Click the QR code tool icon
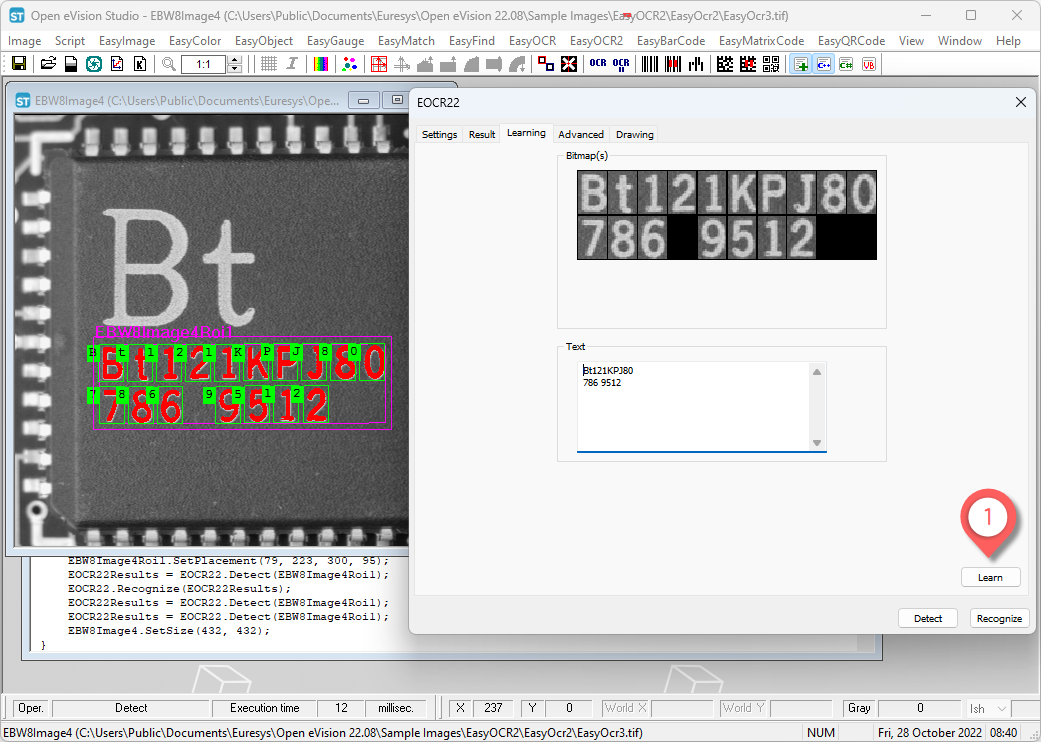This screenshot has width=1041, height=742. click(770, 64)
